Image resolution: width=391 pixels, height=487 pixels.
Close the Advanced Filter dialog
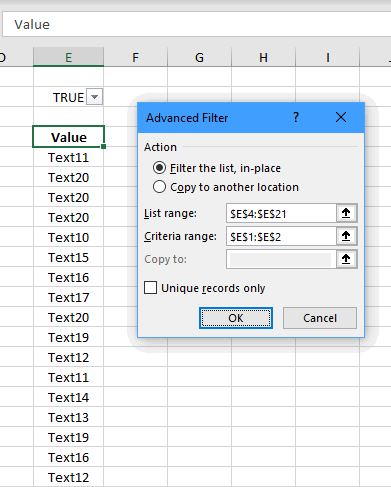[341, 117]
